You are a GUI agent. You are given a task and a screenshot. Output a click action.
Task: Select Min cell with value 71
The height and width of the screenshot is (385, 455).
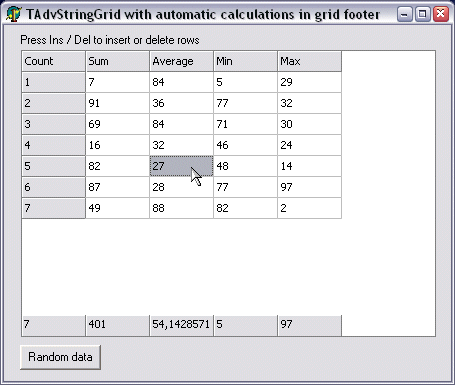tap(245, 124)
